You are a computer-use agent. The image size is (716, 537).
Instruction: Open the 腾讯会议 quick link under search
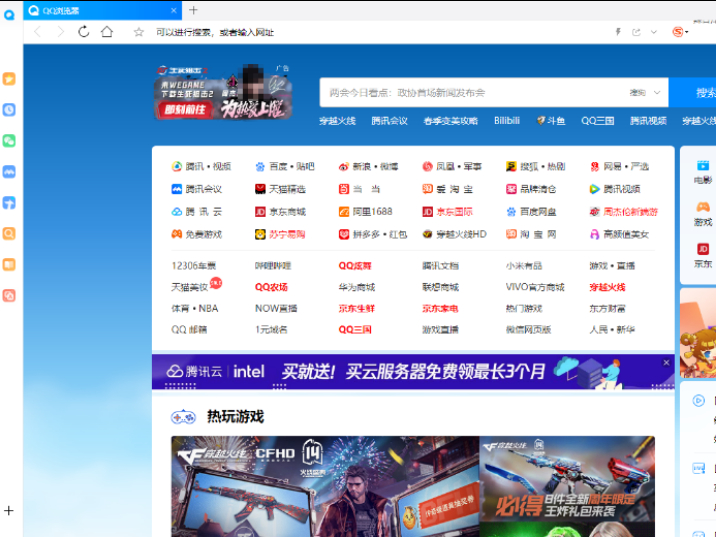[x=389, y=121]
